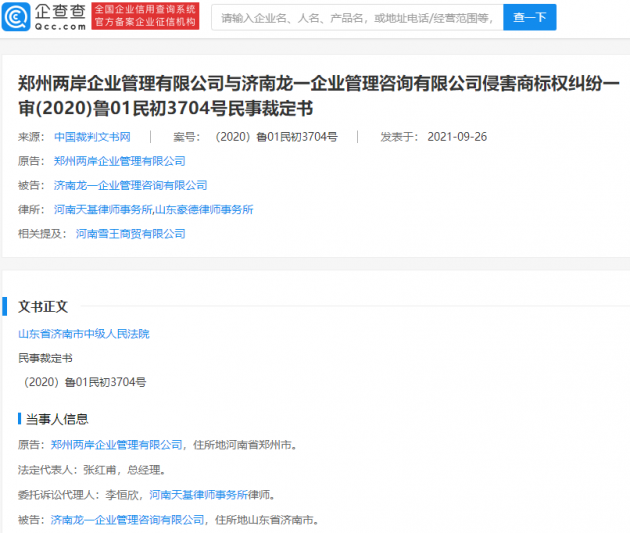This screenshot has width=630, height=533.
Task: Open the 河南雪王商贸有限公司 related company link
Action: coord(130,233)
